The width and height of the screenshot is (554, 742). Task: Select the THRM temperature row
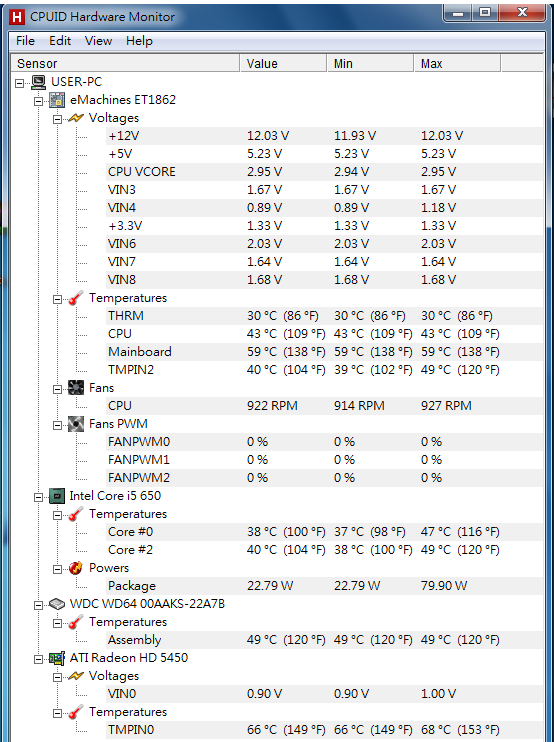tap(325, 316)
